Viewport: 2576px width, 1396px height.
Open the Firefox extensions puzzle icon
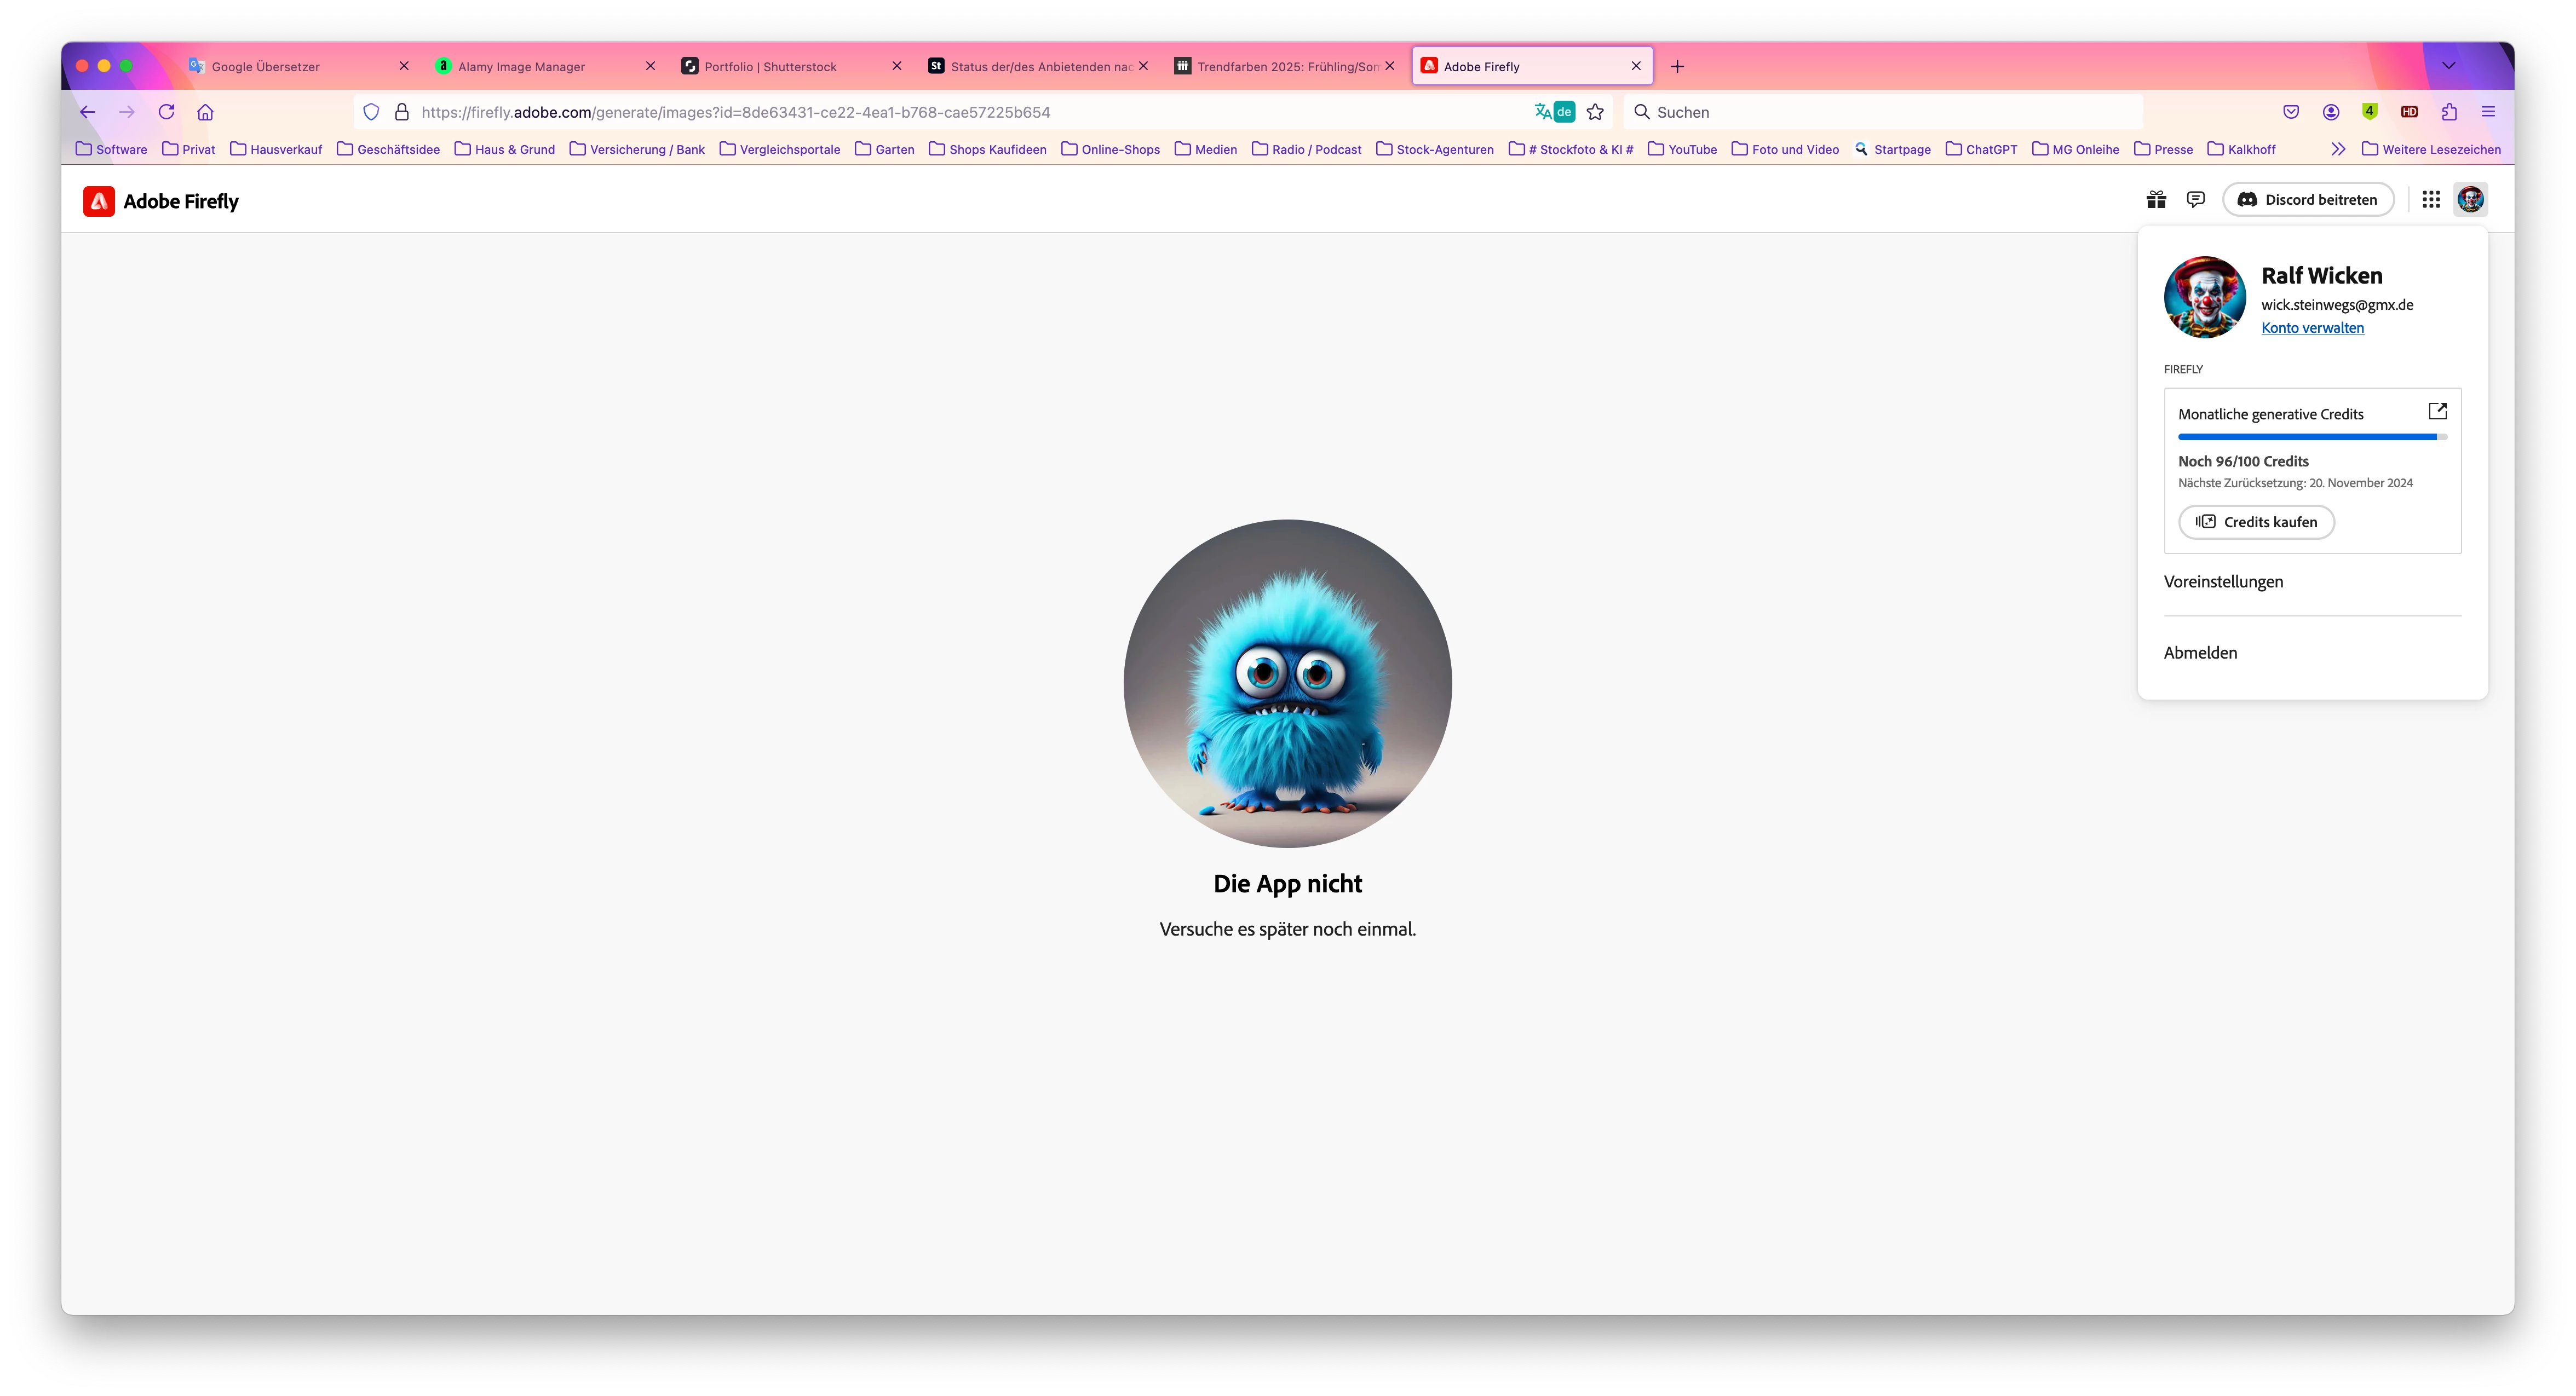[2448, 112]
